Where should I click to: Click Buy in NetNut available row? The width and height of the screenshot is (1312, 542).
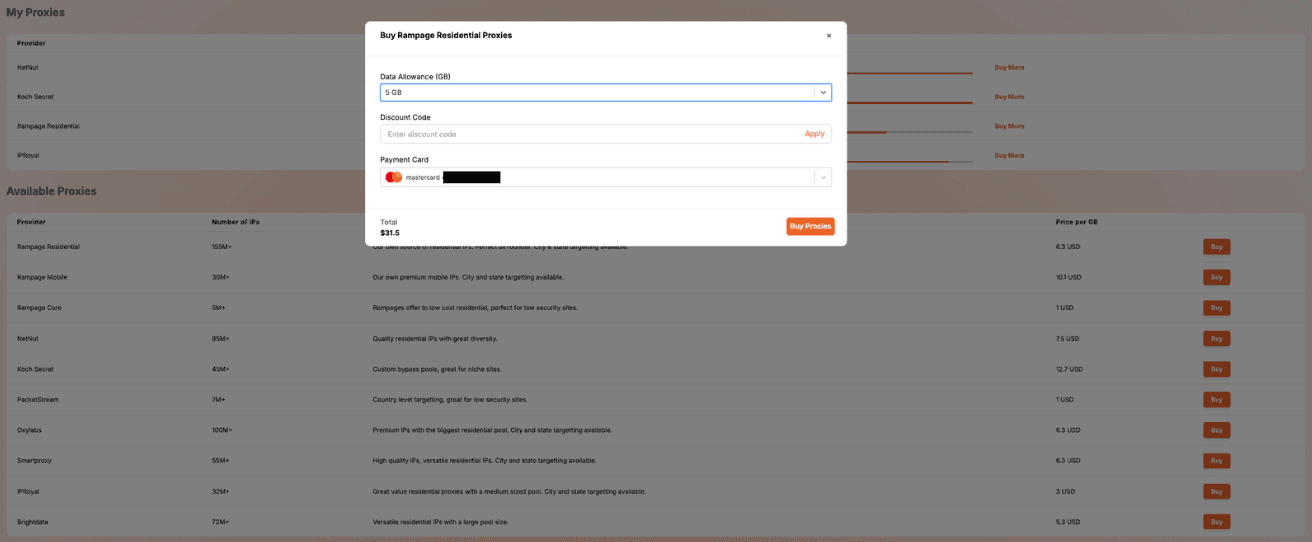[1216, 338]
